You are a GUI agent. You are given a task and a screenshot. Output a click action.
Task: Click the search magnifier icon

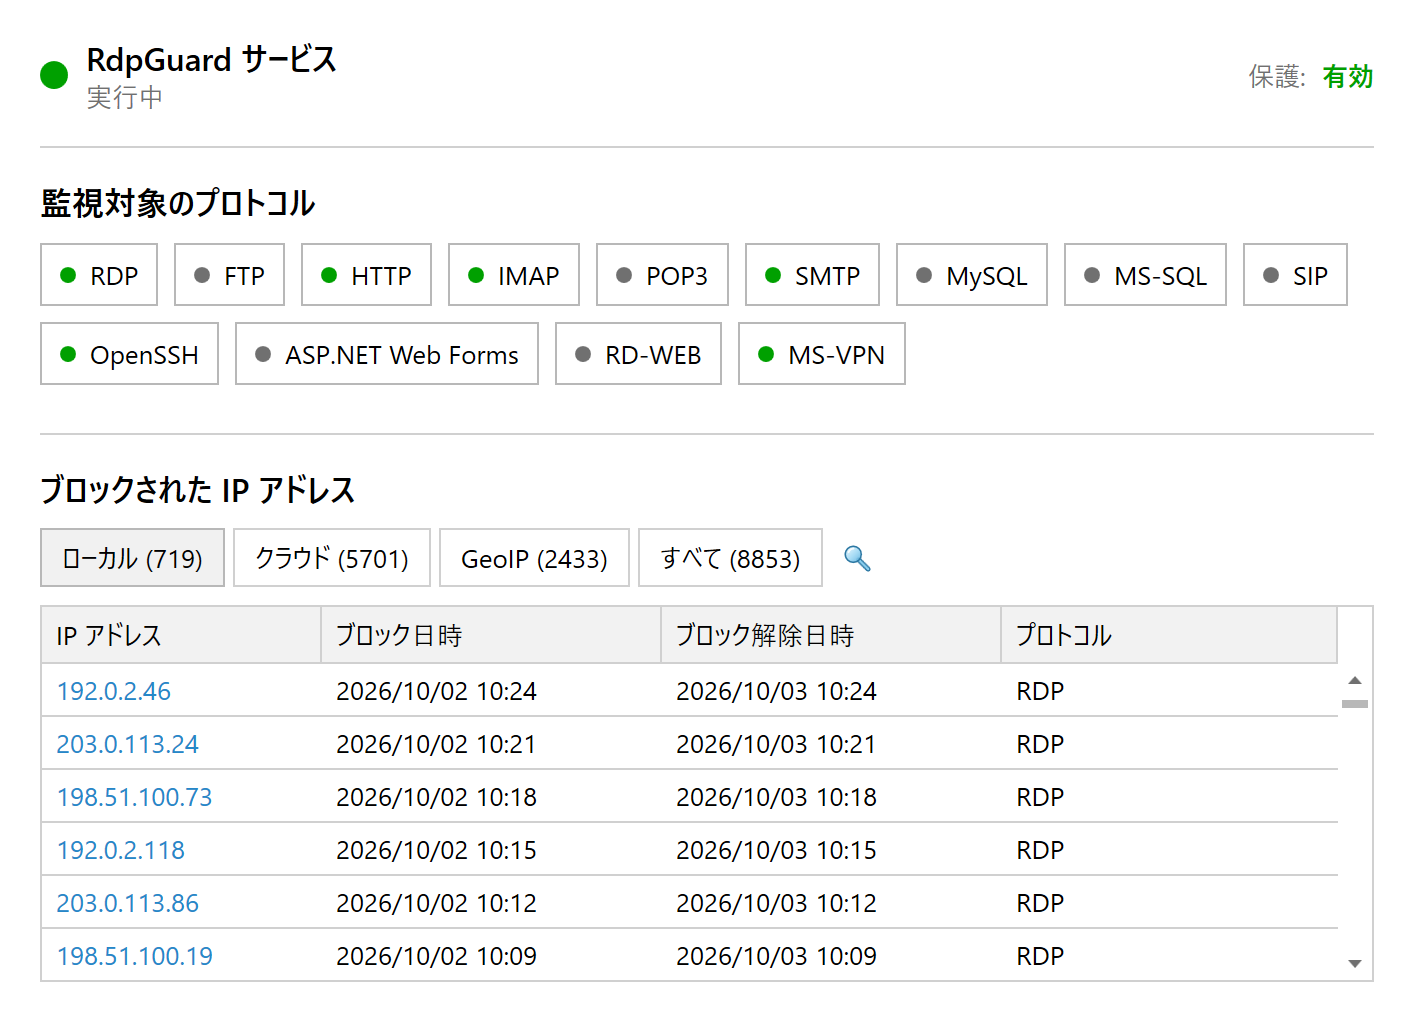pyautogui.click(x=857, y=558)
